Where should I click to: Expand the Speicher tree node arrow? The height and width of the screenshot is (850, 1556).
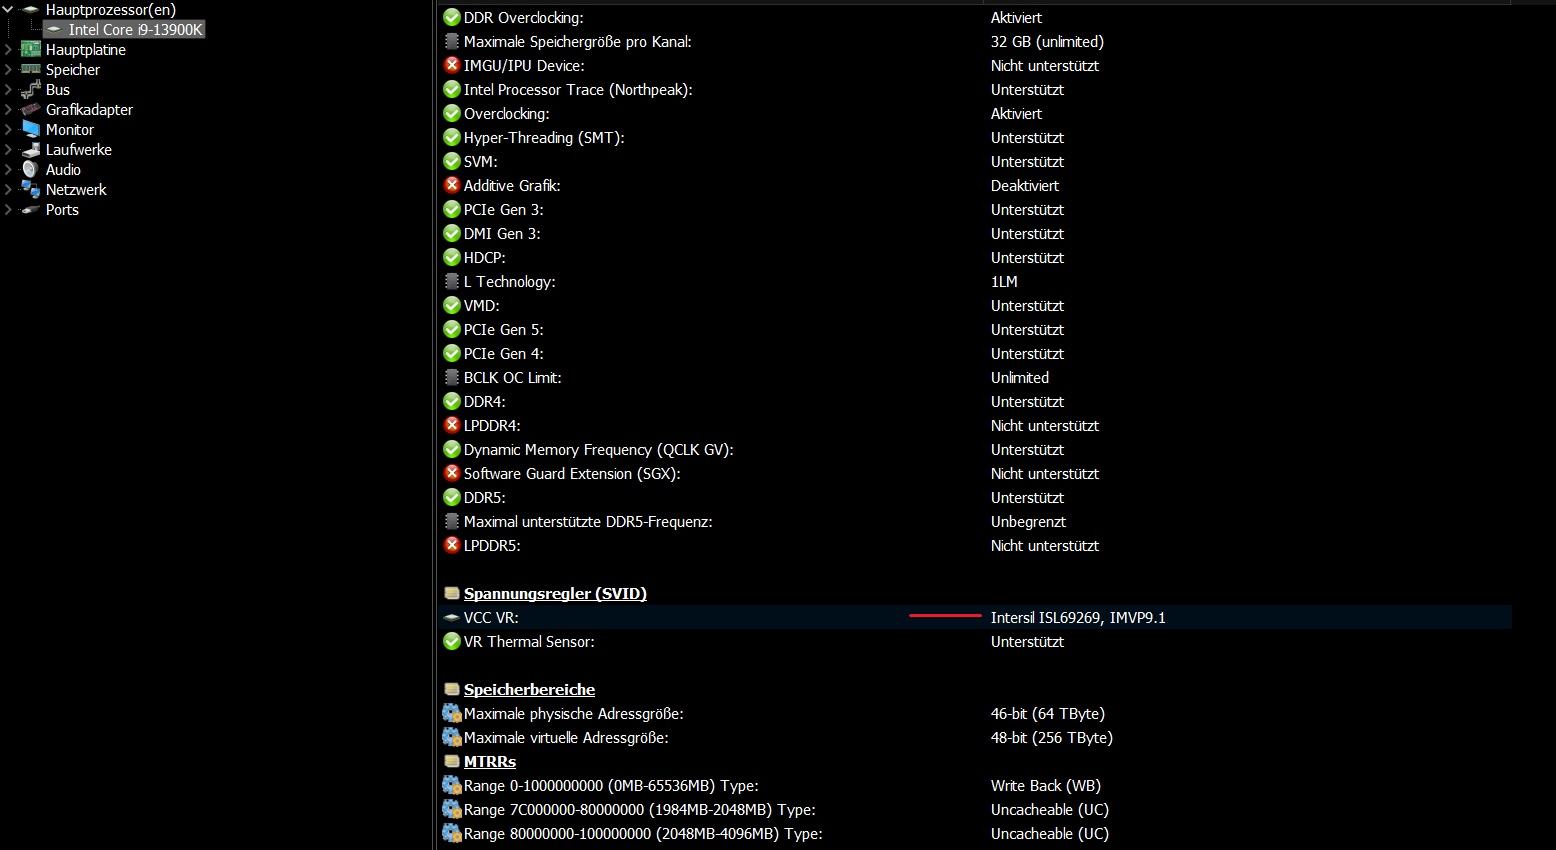[9, 70]
